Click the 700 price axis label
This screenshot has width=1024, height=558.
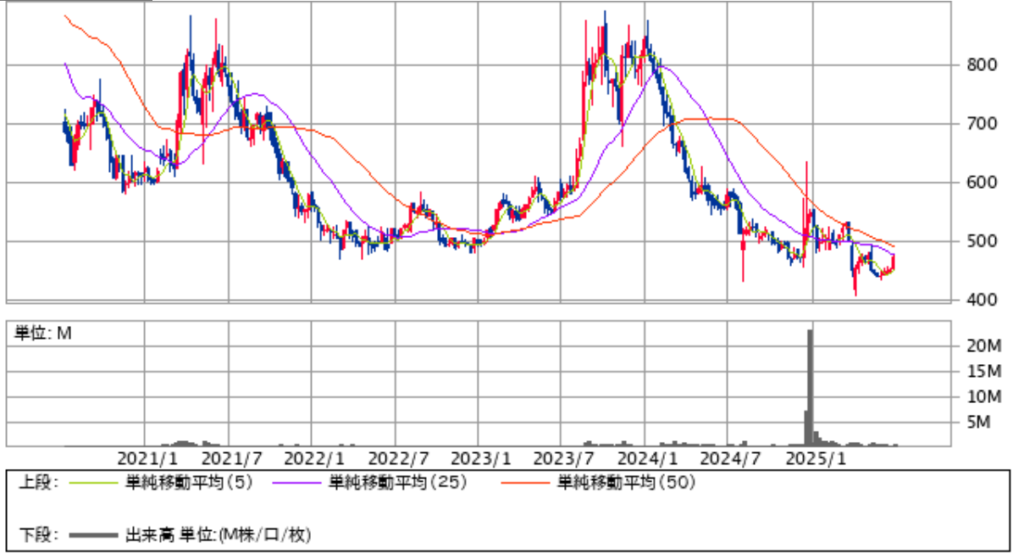(x=982, y=123)
